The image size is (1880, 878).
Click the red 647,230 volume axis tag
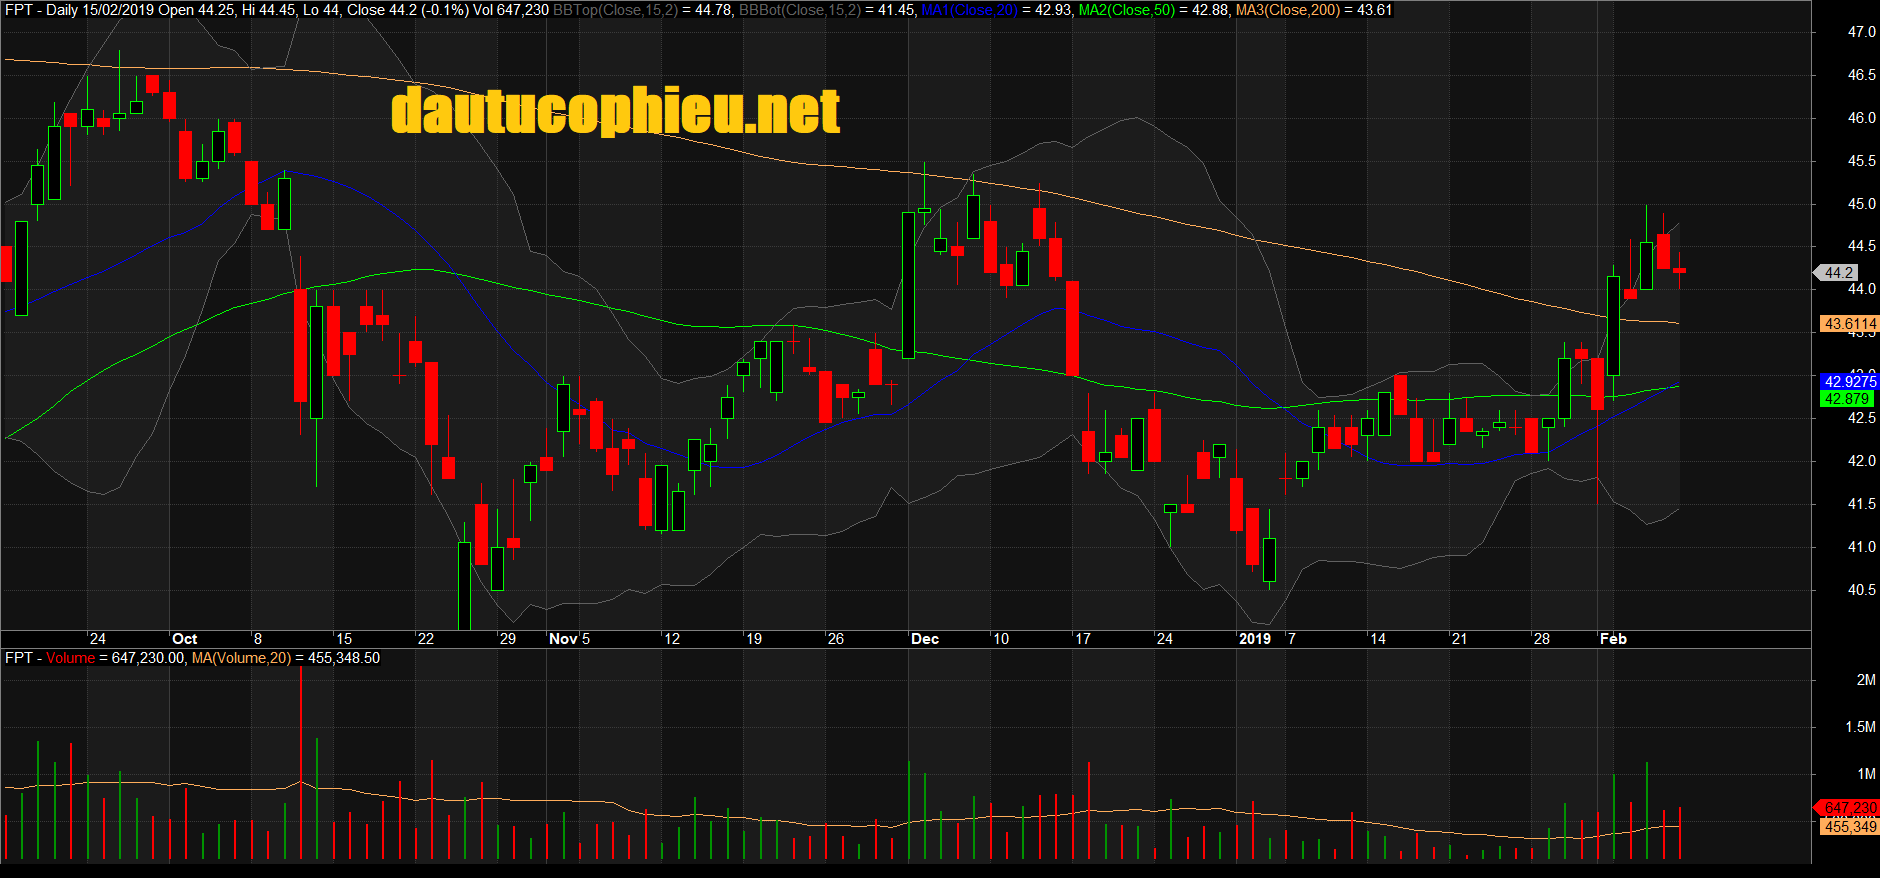1849,808
